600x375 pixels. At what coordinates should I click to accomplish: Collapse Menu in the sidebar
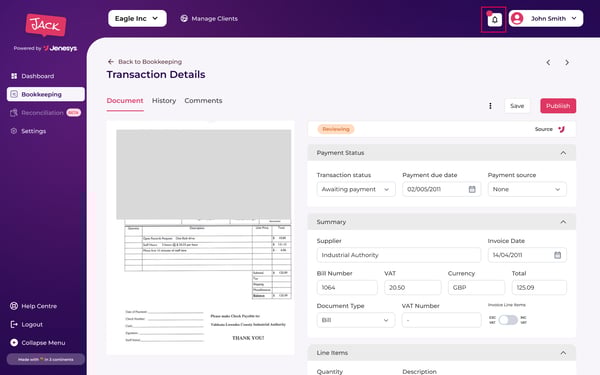tap(38, 343)
